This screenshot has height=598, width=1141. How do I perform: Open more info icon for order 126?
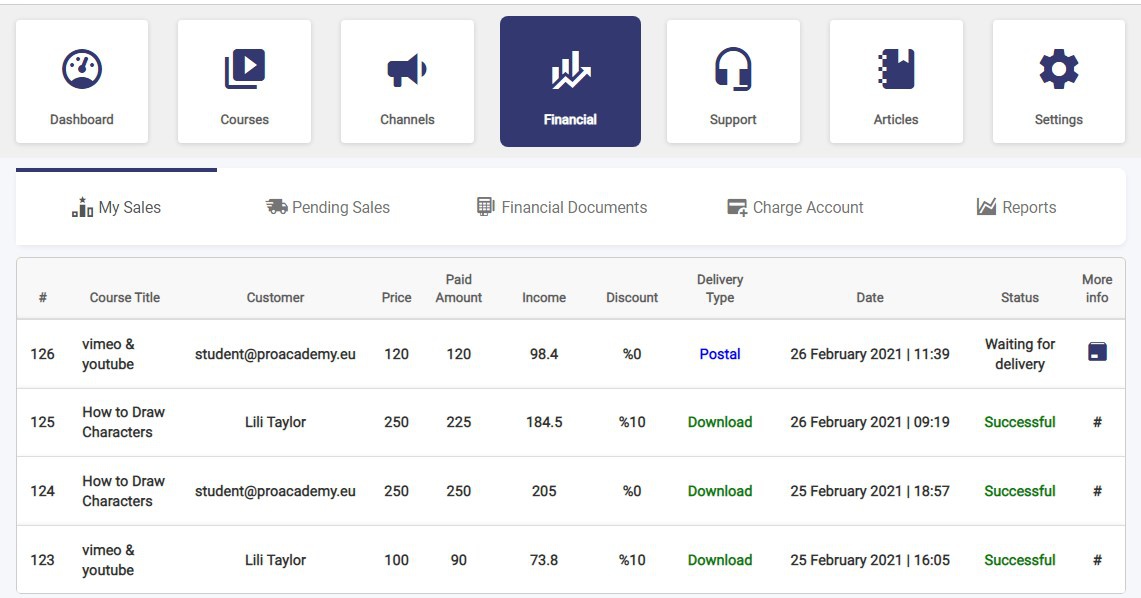(1097, 352)
